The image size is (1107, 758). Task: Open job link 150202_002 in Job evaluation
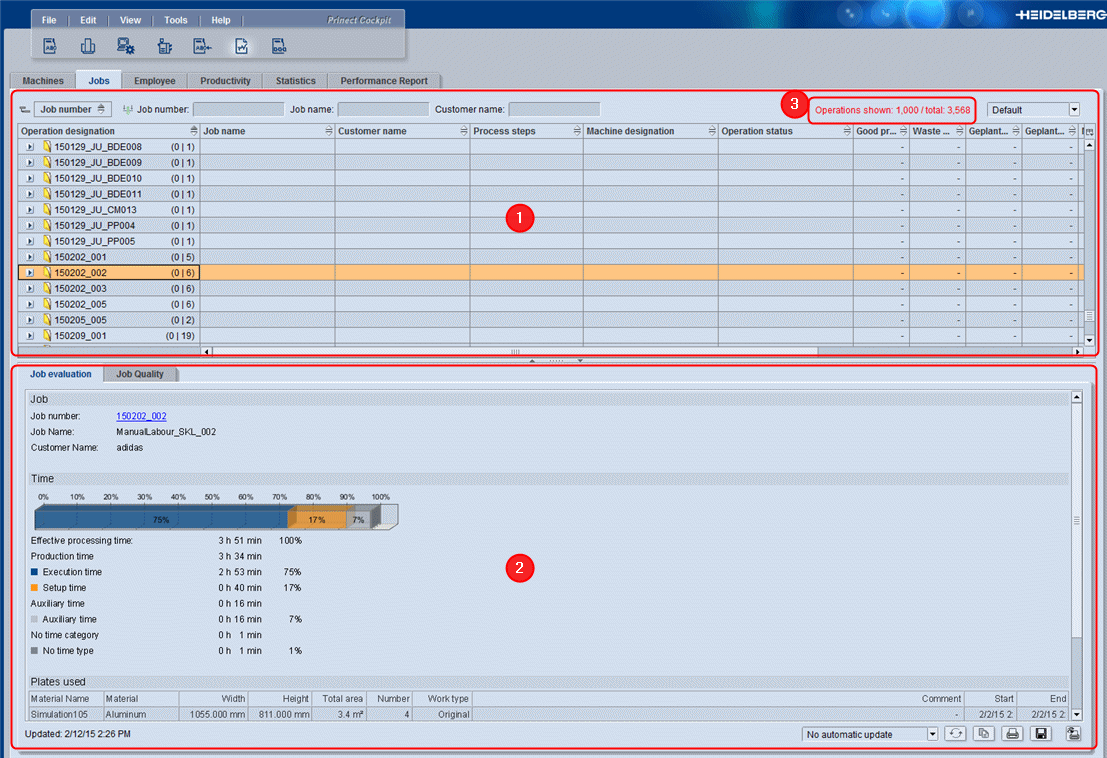(x=141, y=416)
